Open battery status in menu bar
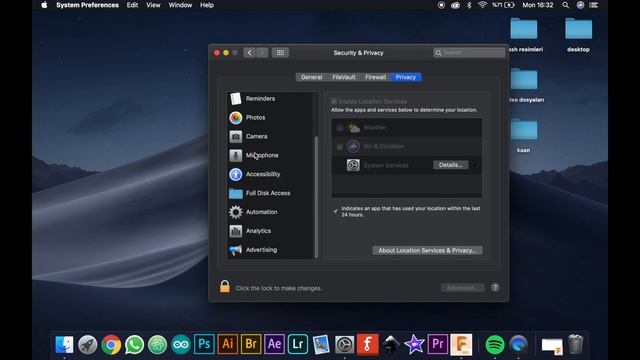640x360 pixels. pos(503,5)
